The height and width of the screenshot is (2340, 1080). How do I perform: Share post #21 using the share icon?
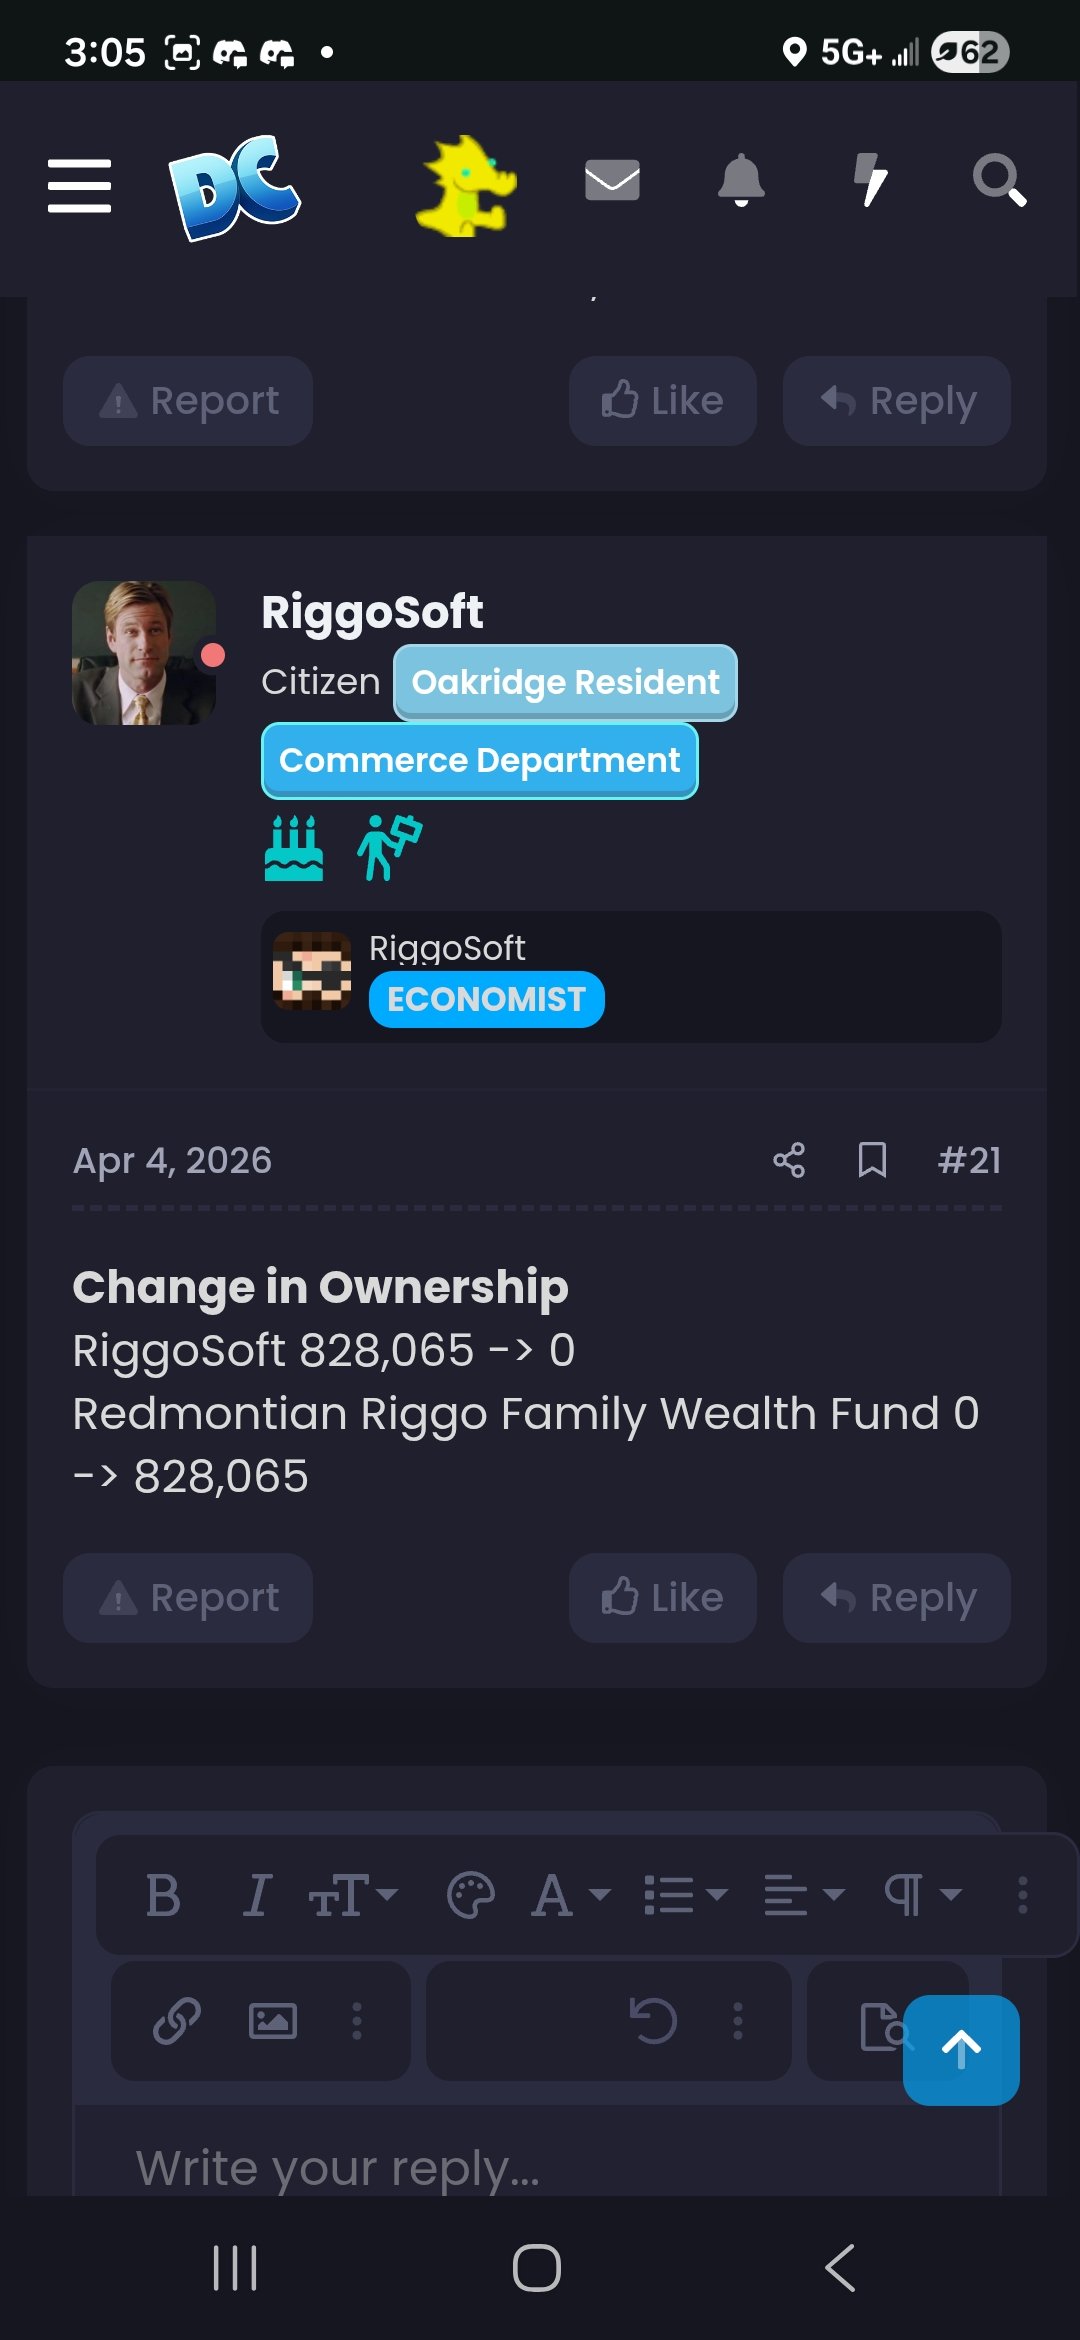pos(789,1160)
